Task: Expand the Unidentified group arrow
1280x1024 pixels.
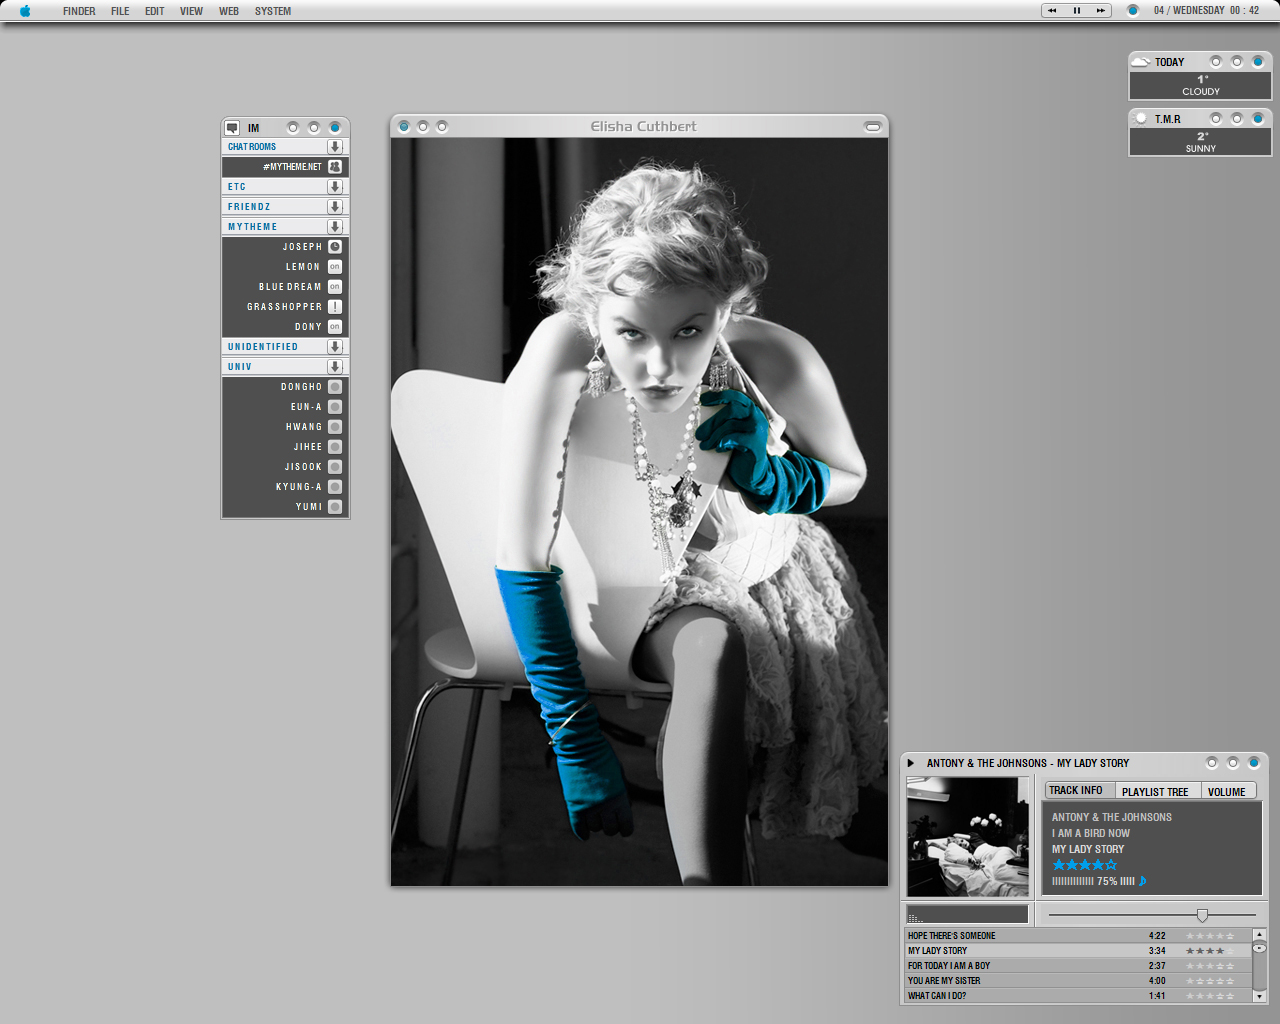Action: click(x=335, y=347)
